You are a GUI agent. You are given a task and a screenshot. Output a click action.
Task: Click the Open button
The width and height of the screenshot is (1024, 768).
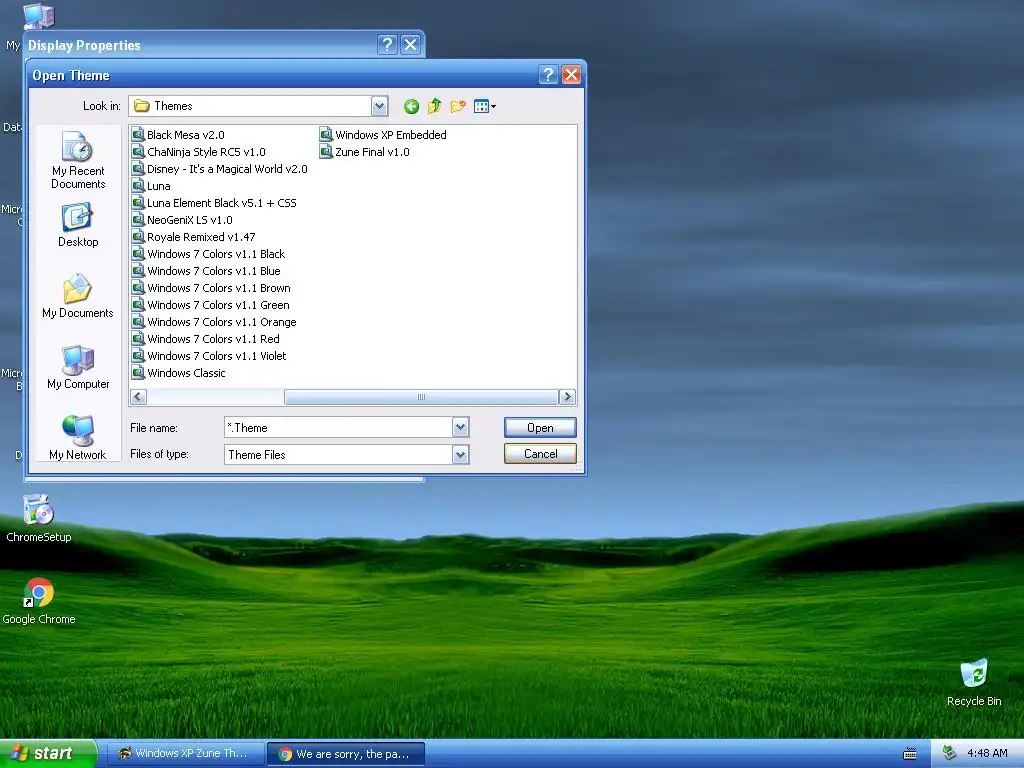pyautogui.click(x=540, y=428)
